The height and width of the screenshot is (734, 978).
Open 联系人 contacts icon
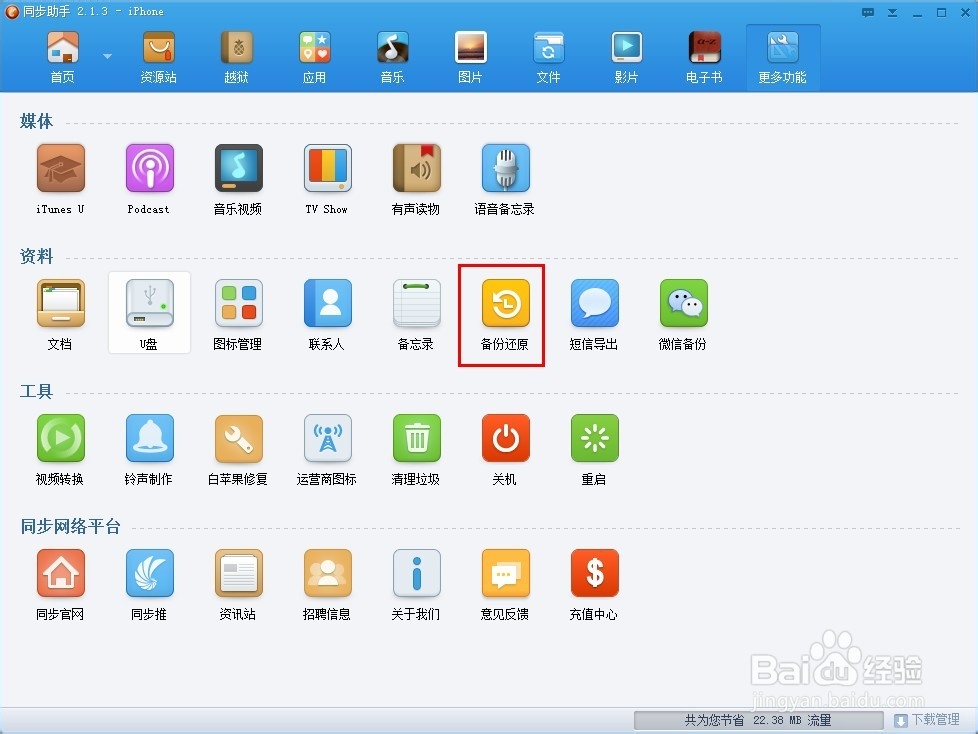click(x=328, y=303)
